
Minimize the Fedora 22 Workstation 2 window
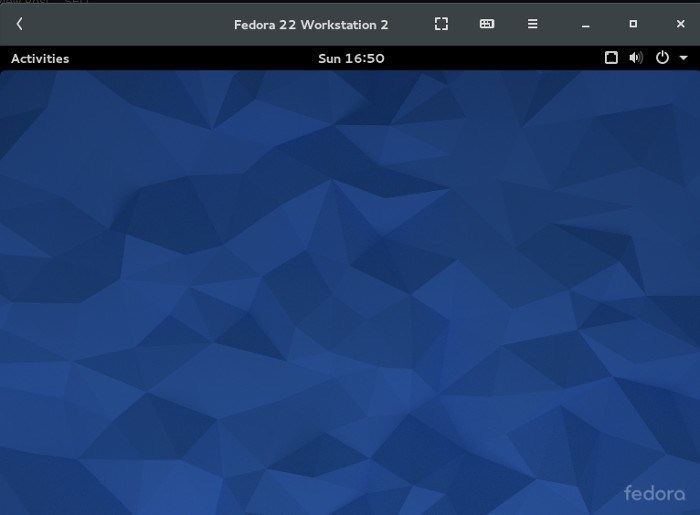586,26
